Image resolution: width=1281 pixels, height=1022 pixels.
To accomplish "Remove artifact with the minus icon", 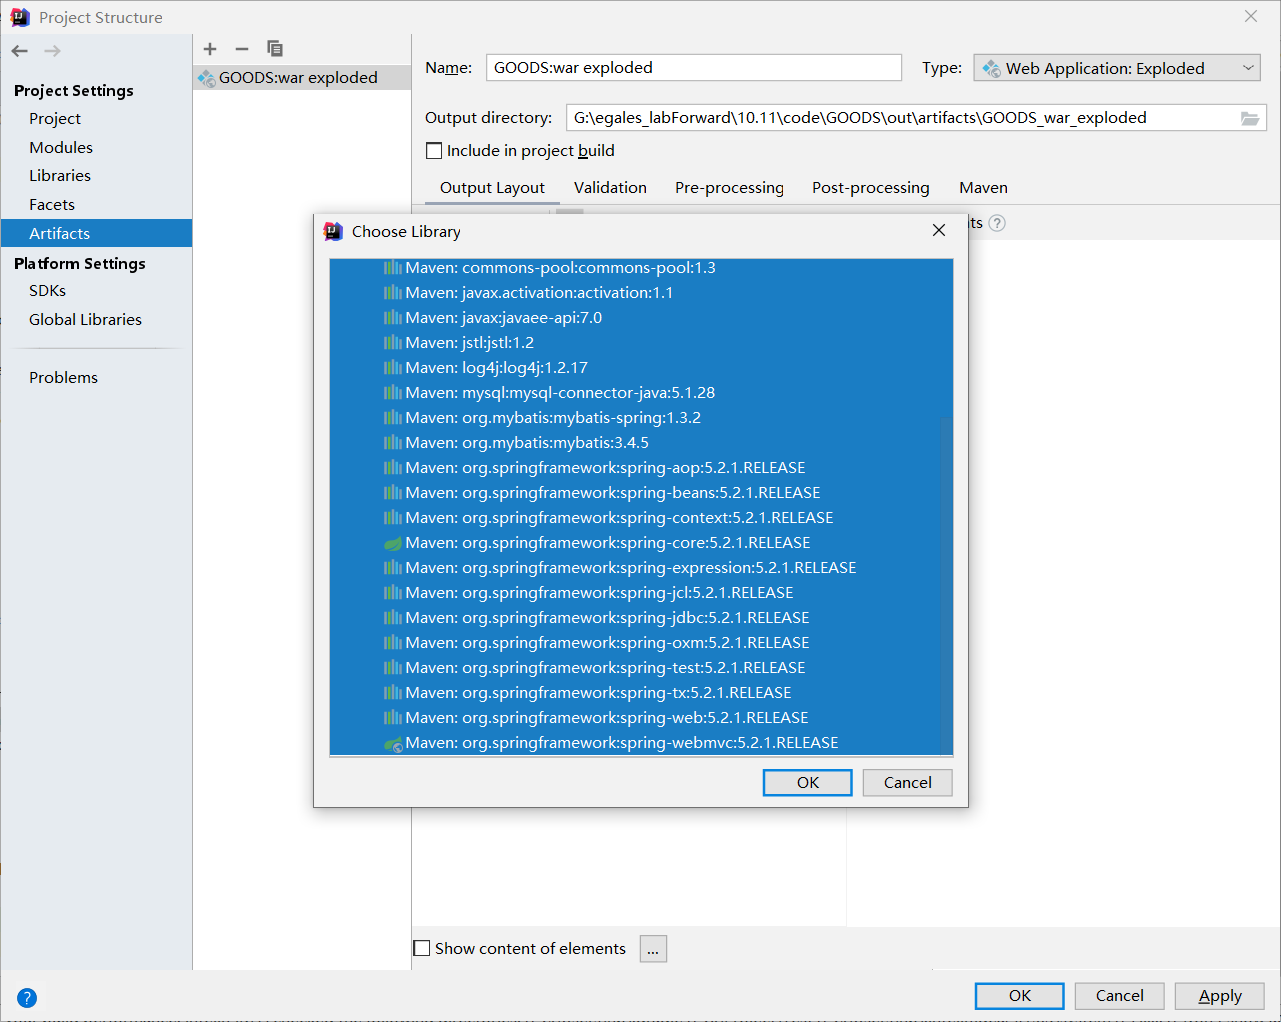I will tap(242, 49).
